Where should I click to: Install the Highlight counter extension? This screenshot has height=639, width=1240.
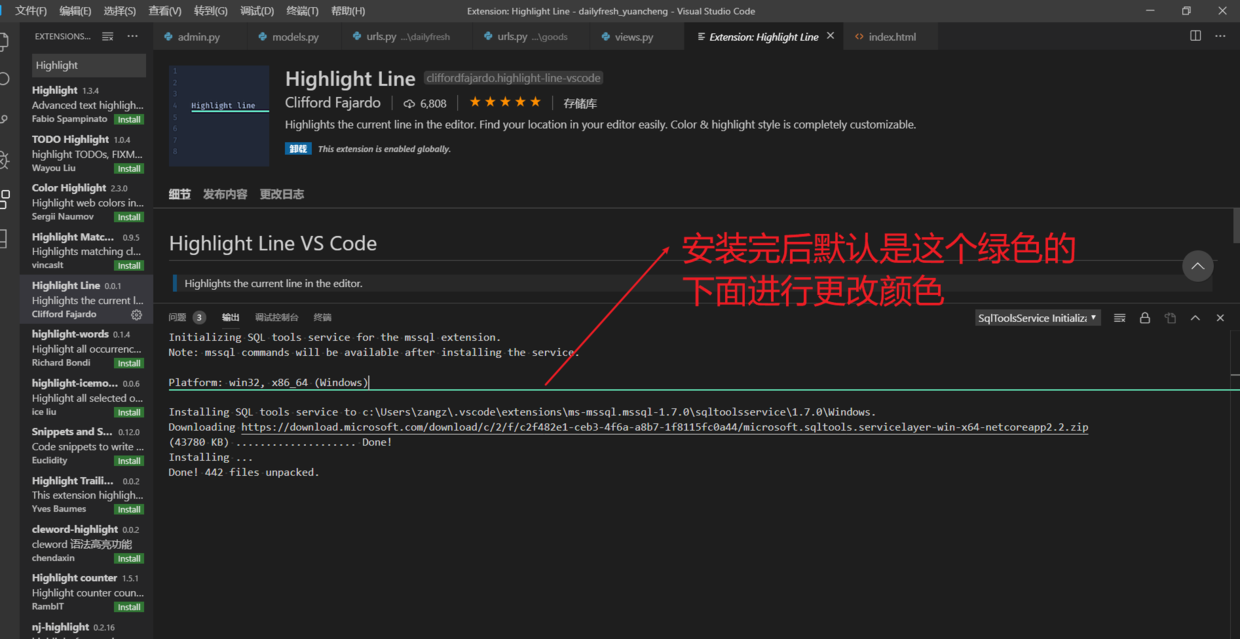click(x=129, y=607)
